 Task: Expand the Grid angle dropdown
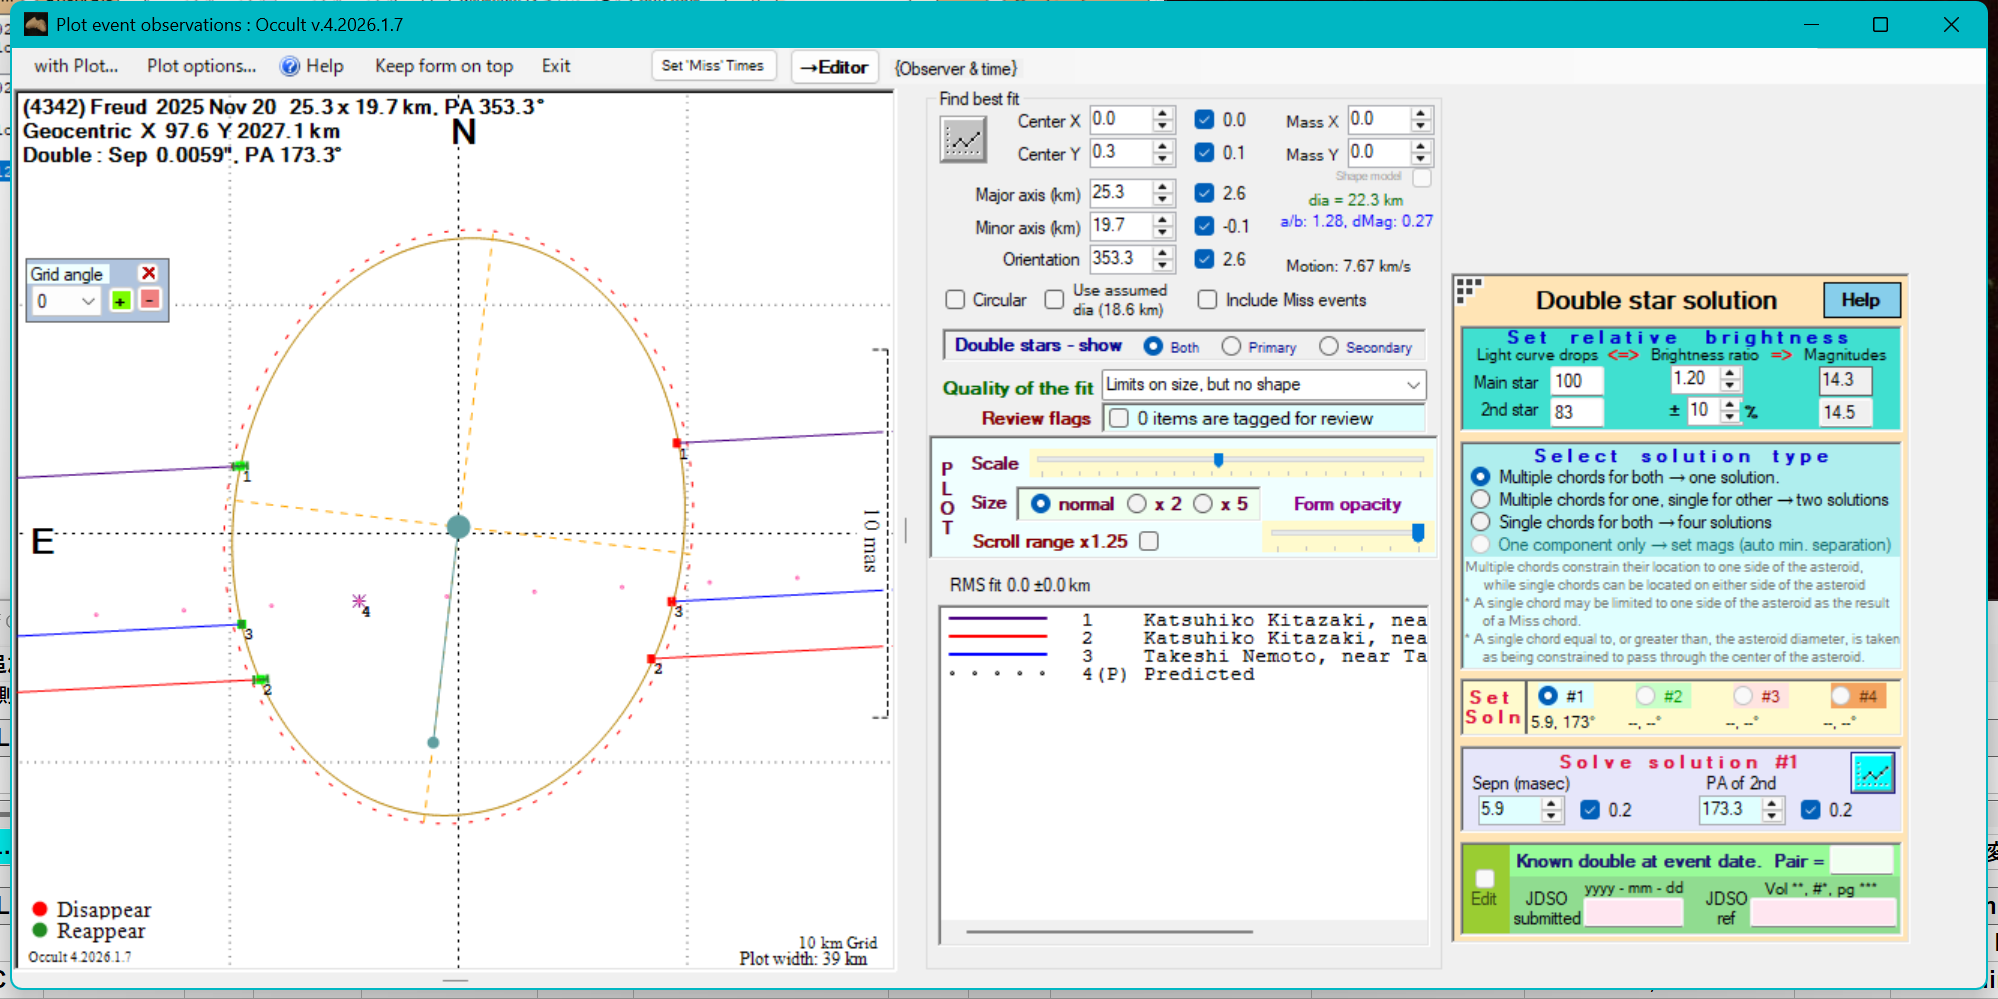click(x=88, y=301)
